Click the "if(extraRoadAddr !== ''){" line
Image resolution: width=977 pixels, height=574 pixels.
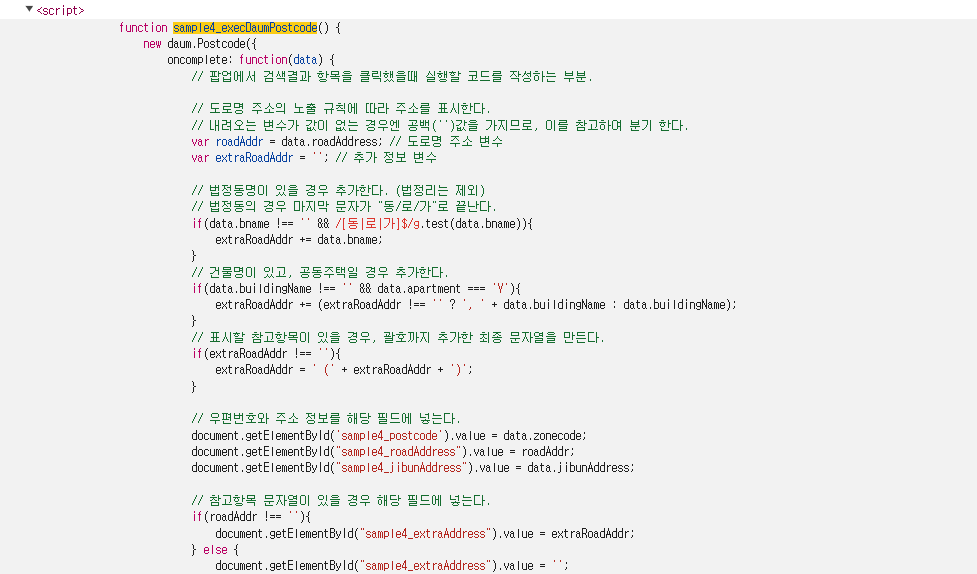click(x=266, y=354)
